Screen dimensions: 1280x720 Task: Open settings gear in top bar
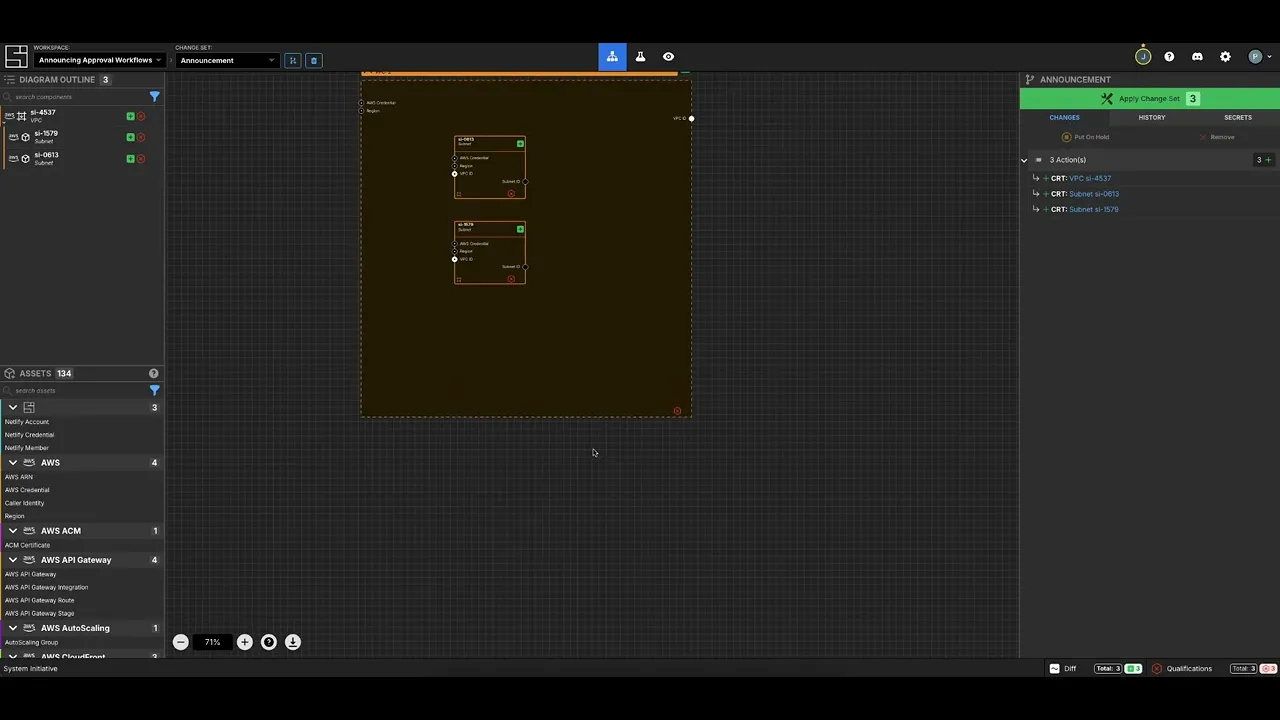1225,57
